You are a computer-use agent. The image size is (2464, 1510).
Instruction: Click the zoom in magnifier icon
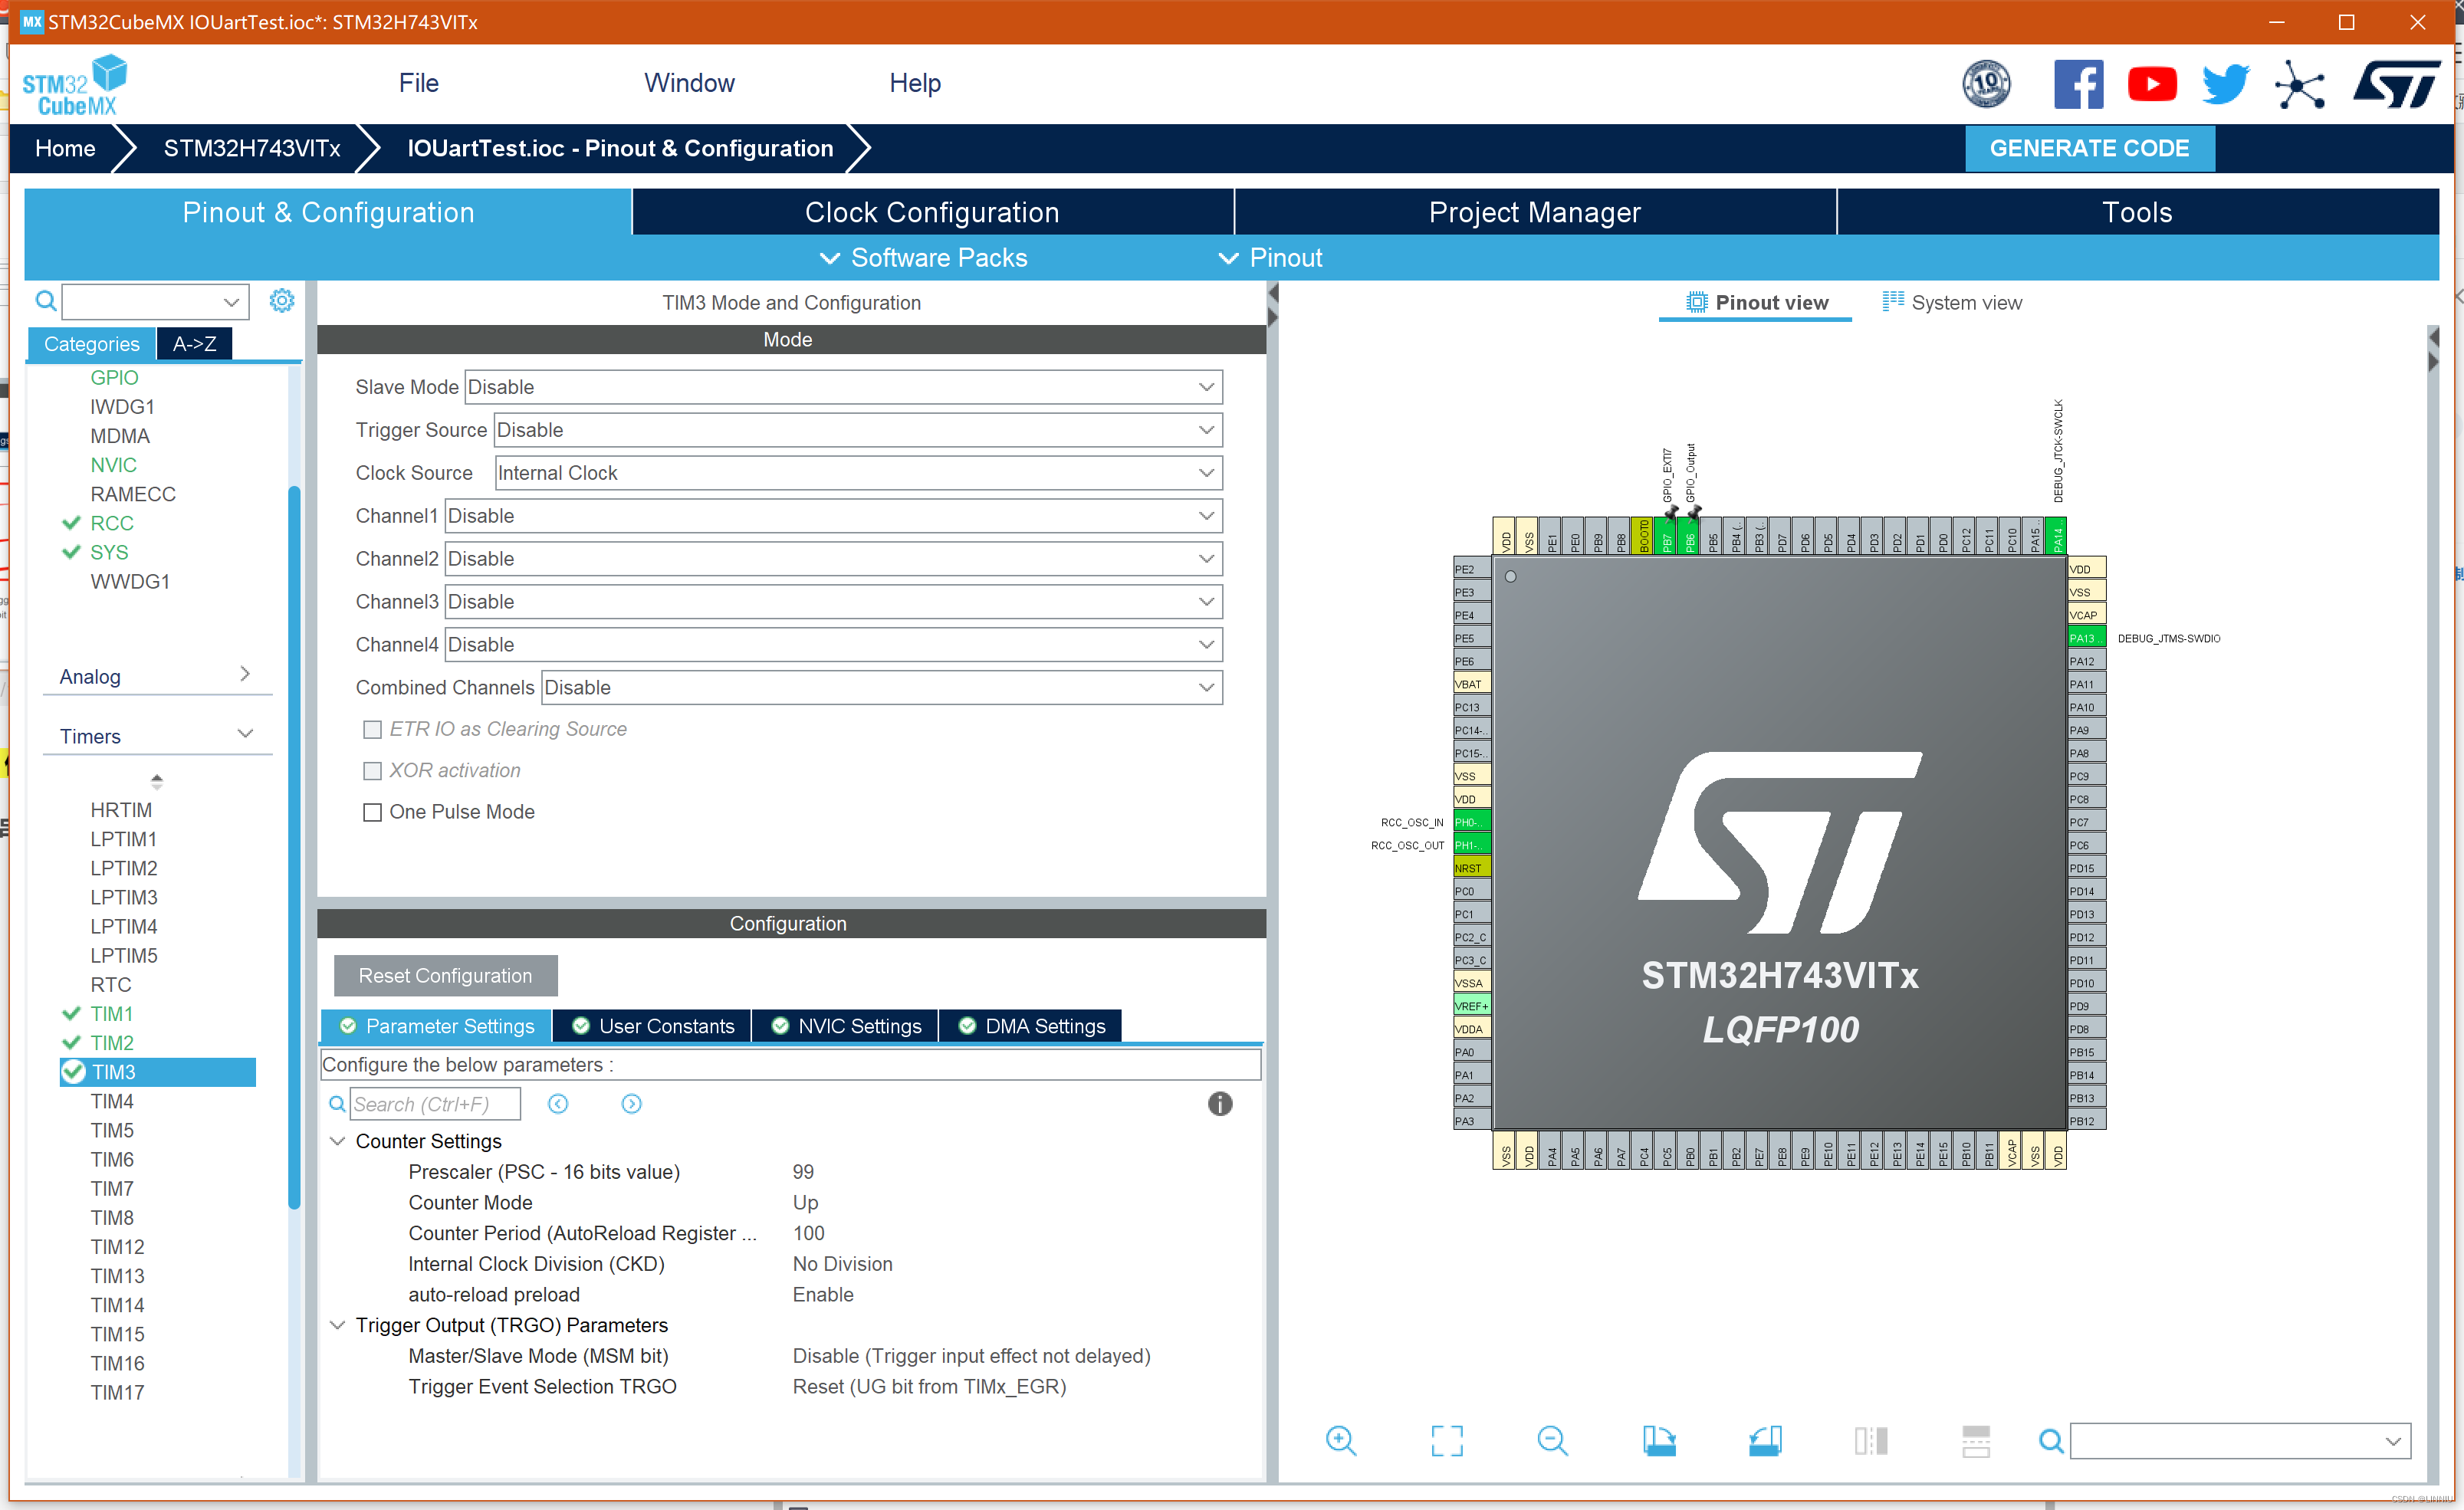coord(1340,1440)
